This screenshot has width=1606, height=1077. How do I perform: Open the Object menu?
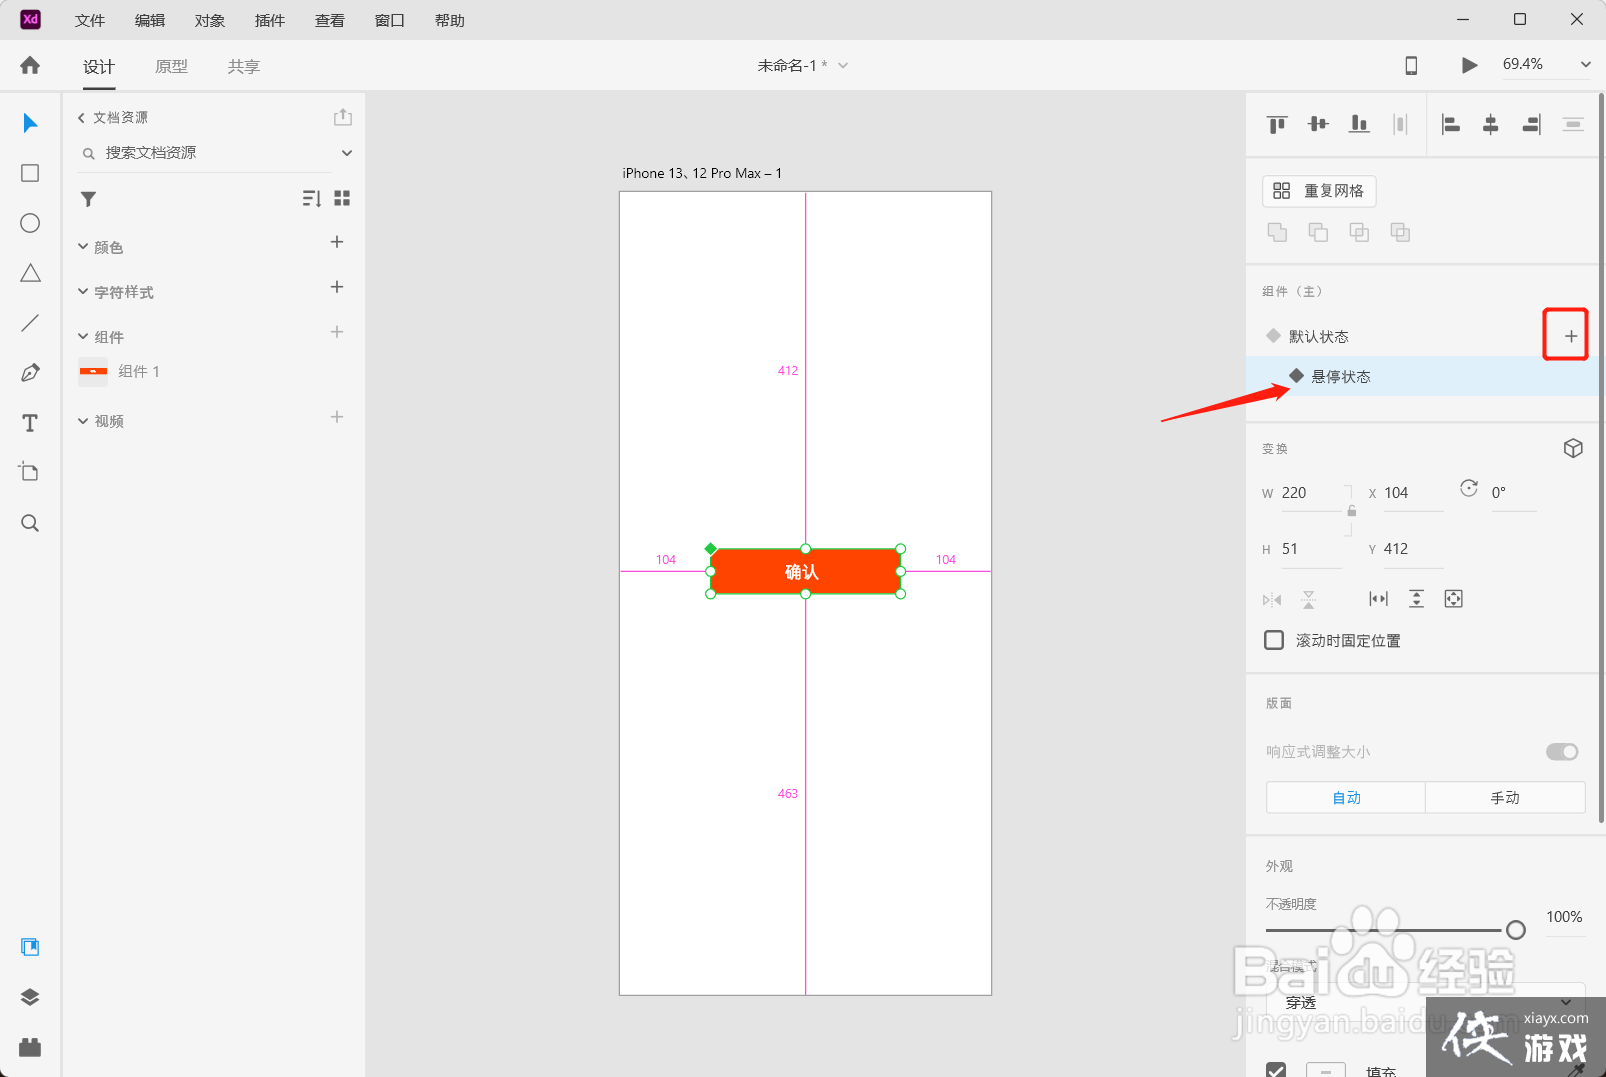tap(210, 21)
